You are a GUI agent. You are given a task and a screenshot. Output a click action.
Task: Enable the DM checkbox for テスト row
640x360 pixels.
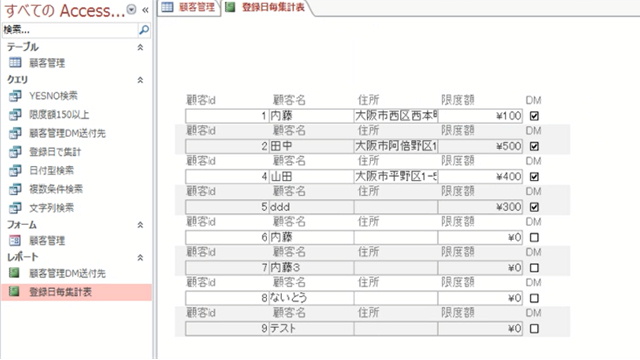(x=534, y=329)
